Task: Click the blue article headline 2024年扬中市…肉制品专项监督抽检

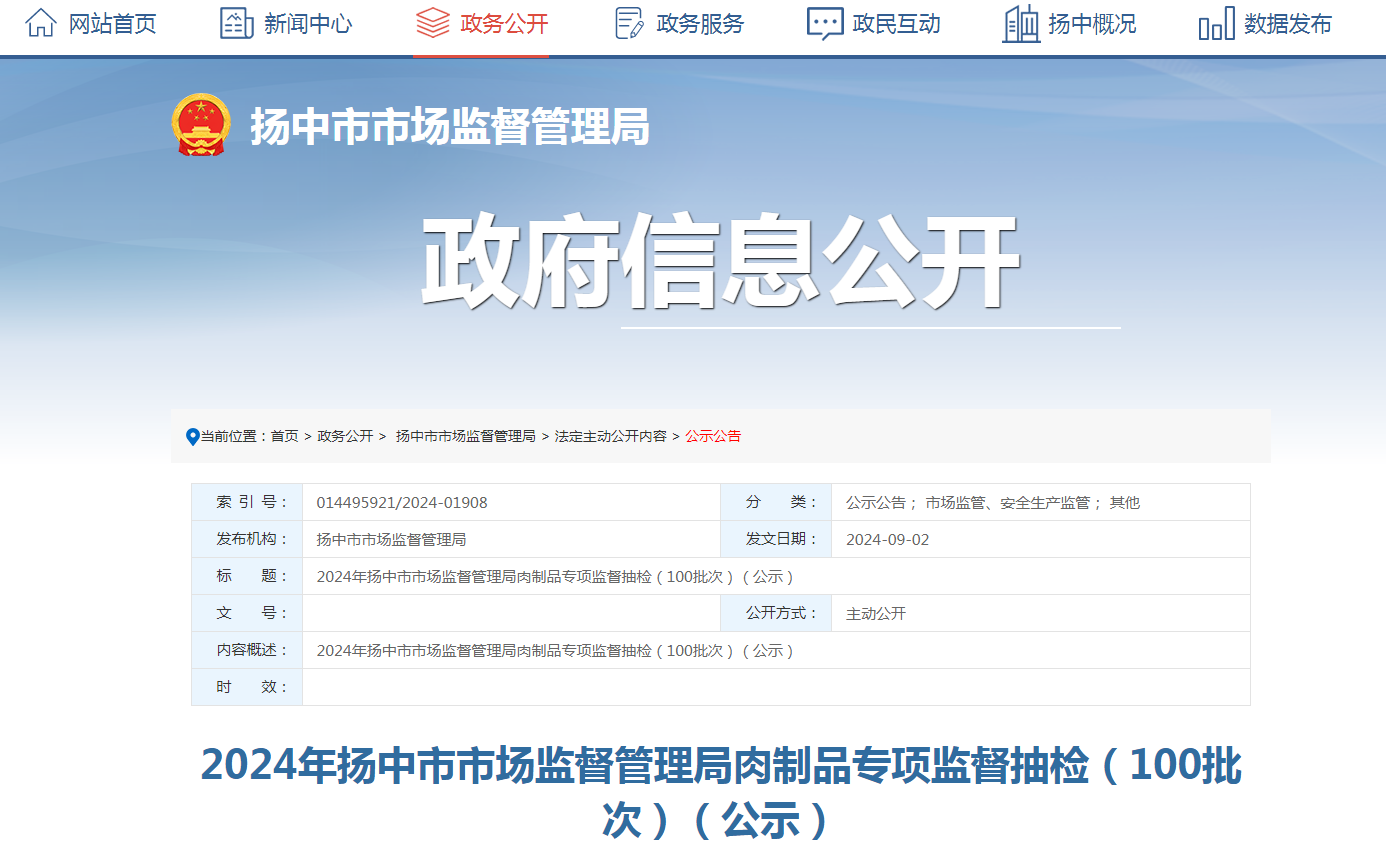Action: click(x=720, y=792)
